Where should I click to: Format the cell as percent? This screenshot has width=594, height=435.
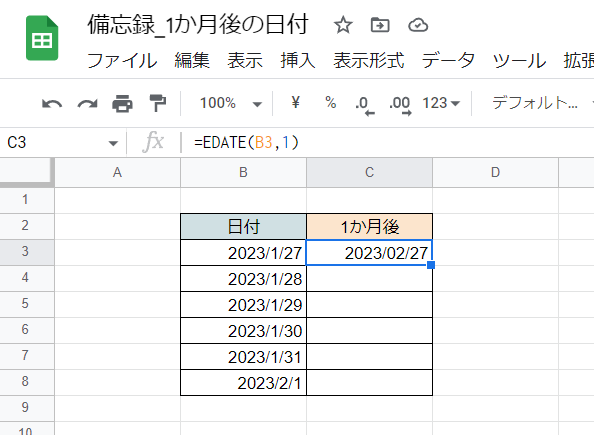click(x=330, y=102)
